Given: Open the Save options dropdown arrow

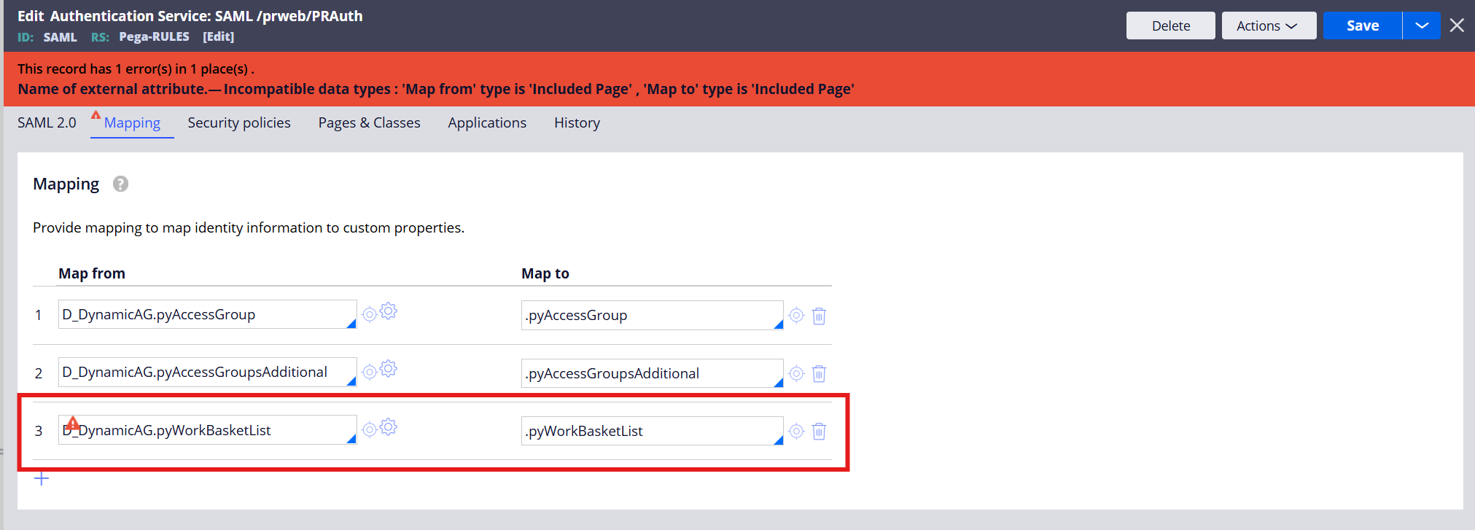Looking at the screenshot, I should (x=1421, y=26).
